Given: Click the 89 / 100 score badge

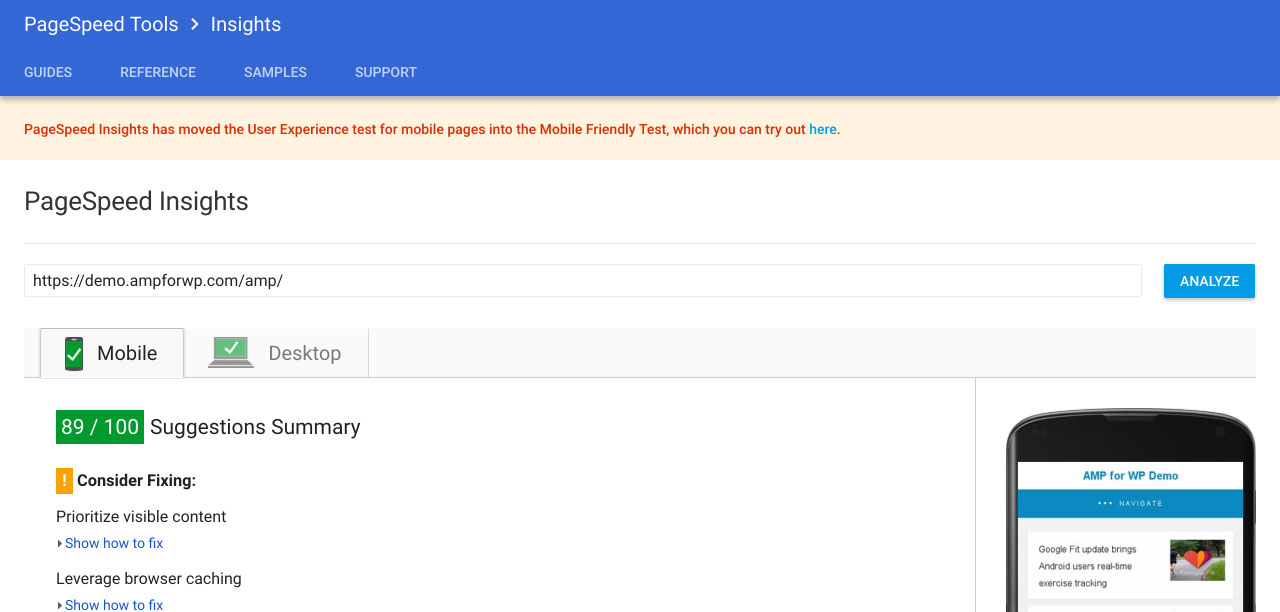Looking at the screenshot, I should coord(100,427).
